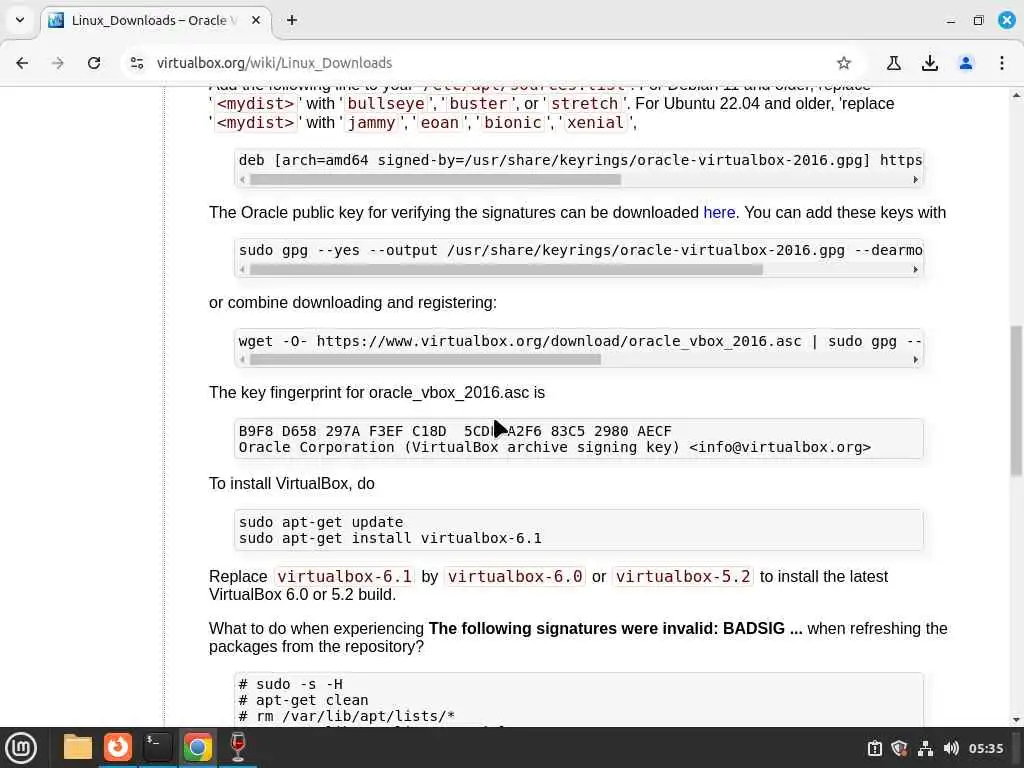Open the network connections tray icon
This screenshot has height=768, width=1024.
tap(925, 748)
